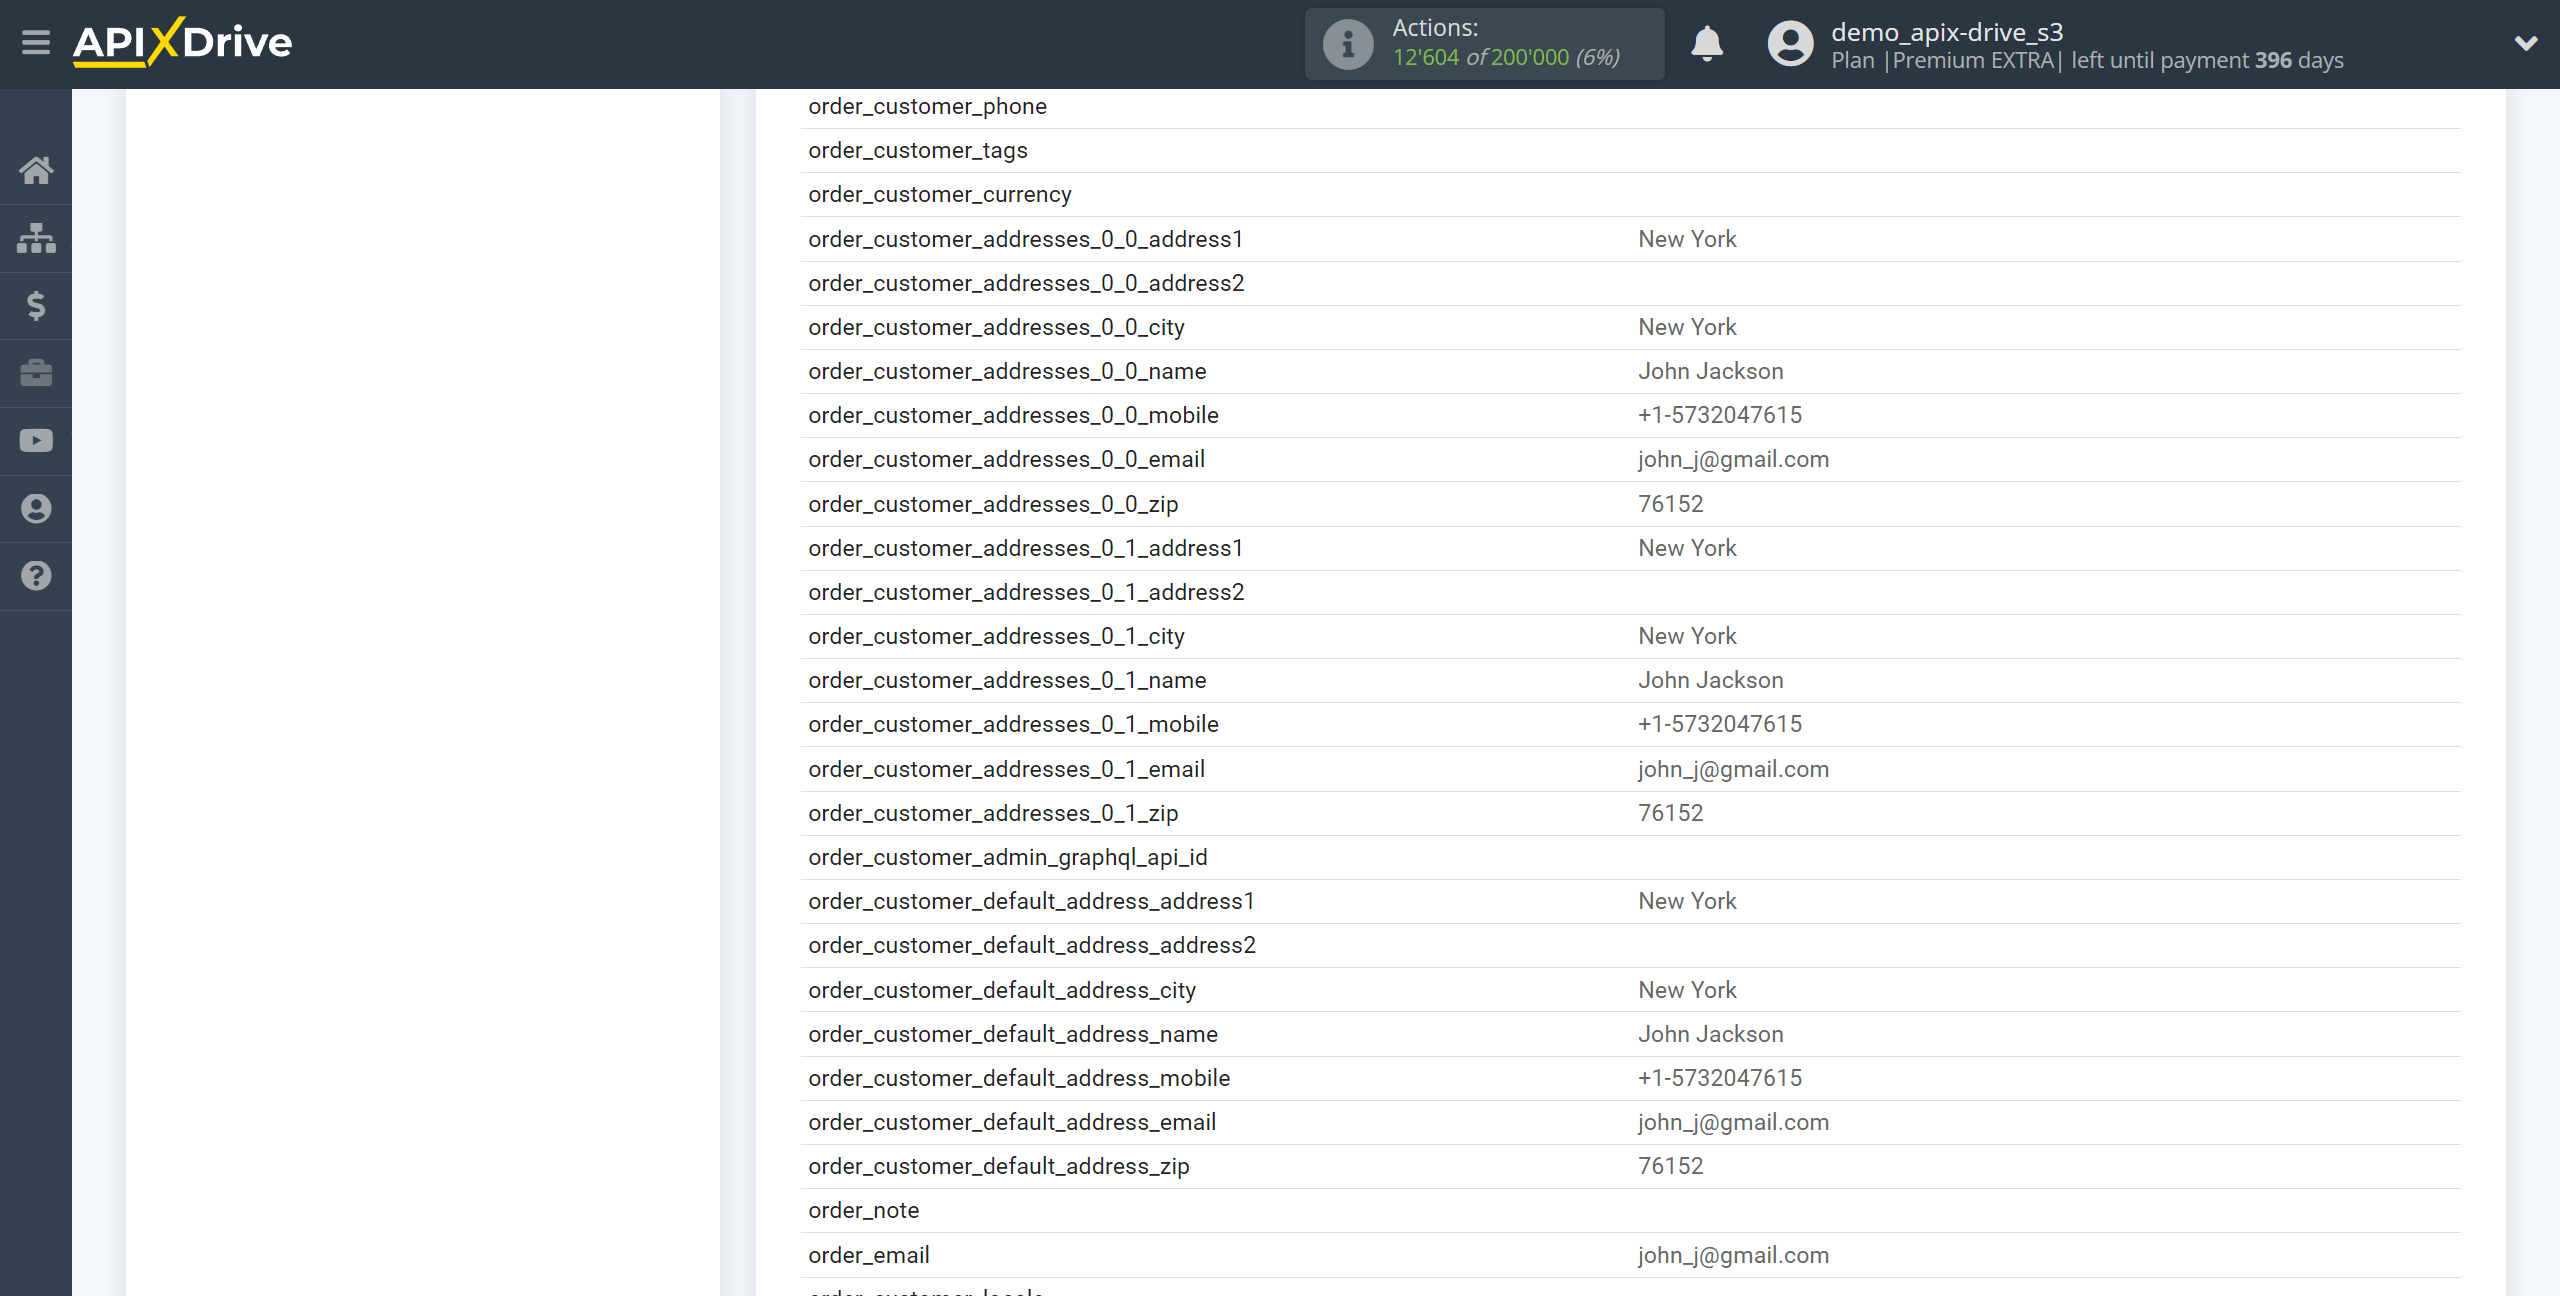Click john_j@gmail.com value of order_email
Screen dimensions: 2560x1296
(1733, 1255)
